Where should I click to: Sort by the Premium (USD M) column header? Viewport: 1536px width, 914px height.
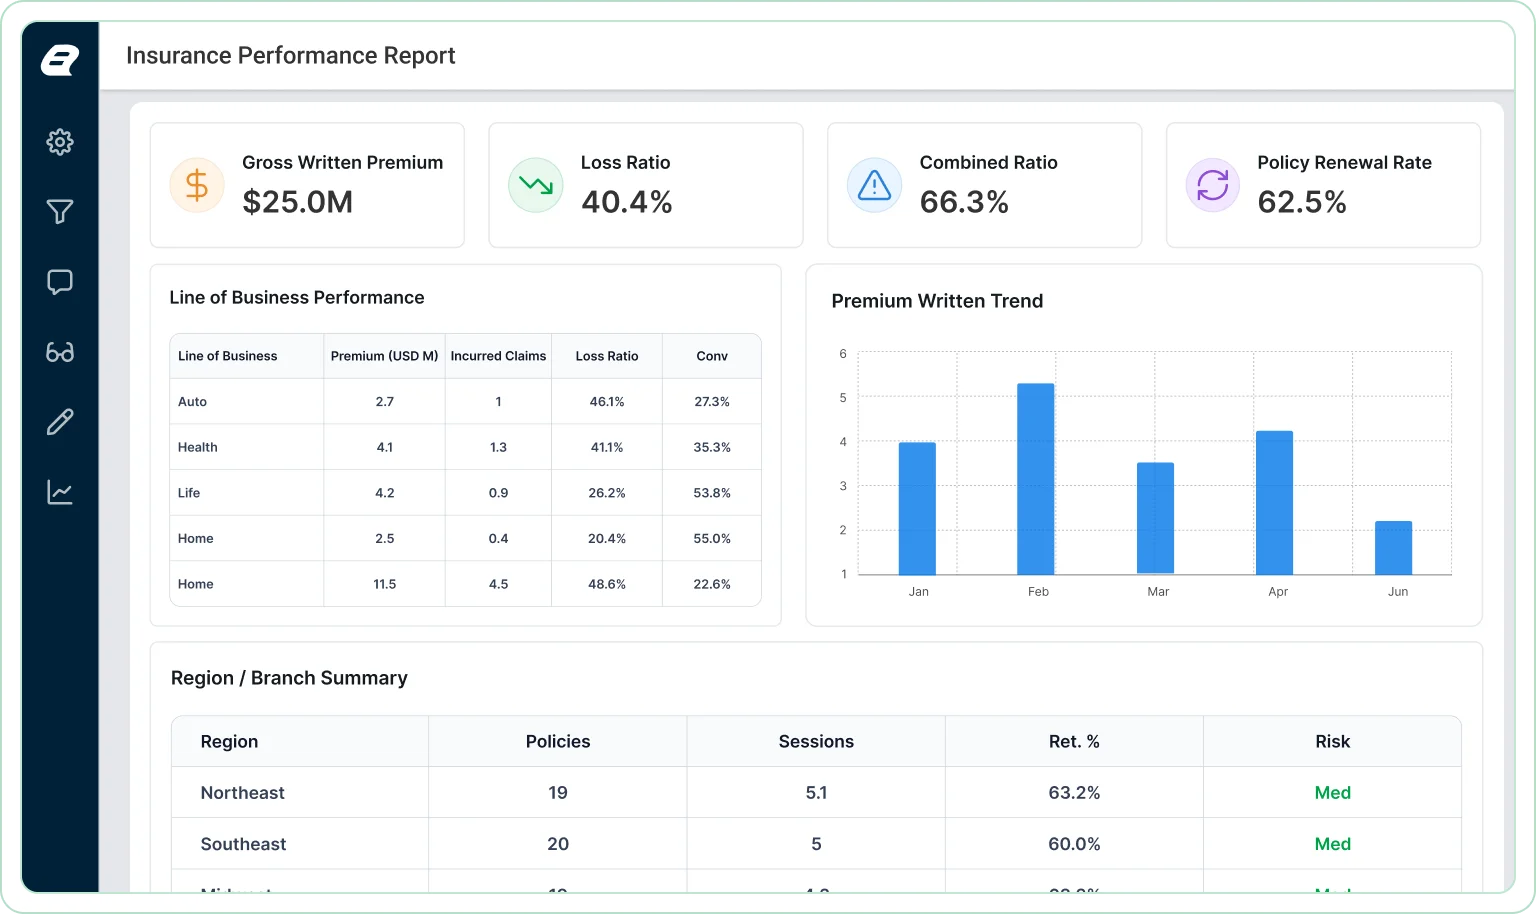click(385, 356)
